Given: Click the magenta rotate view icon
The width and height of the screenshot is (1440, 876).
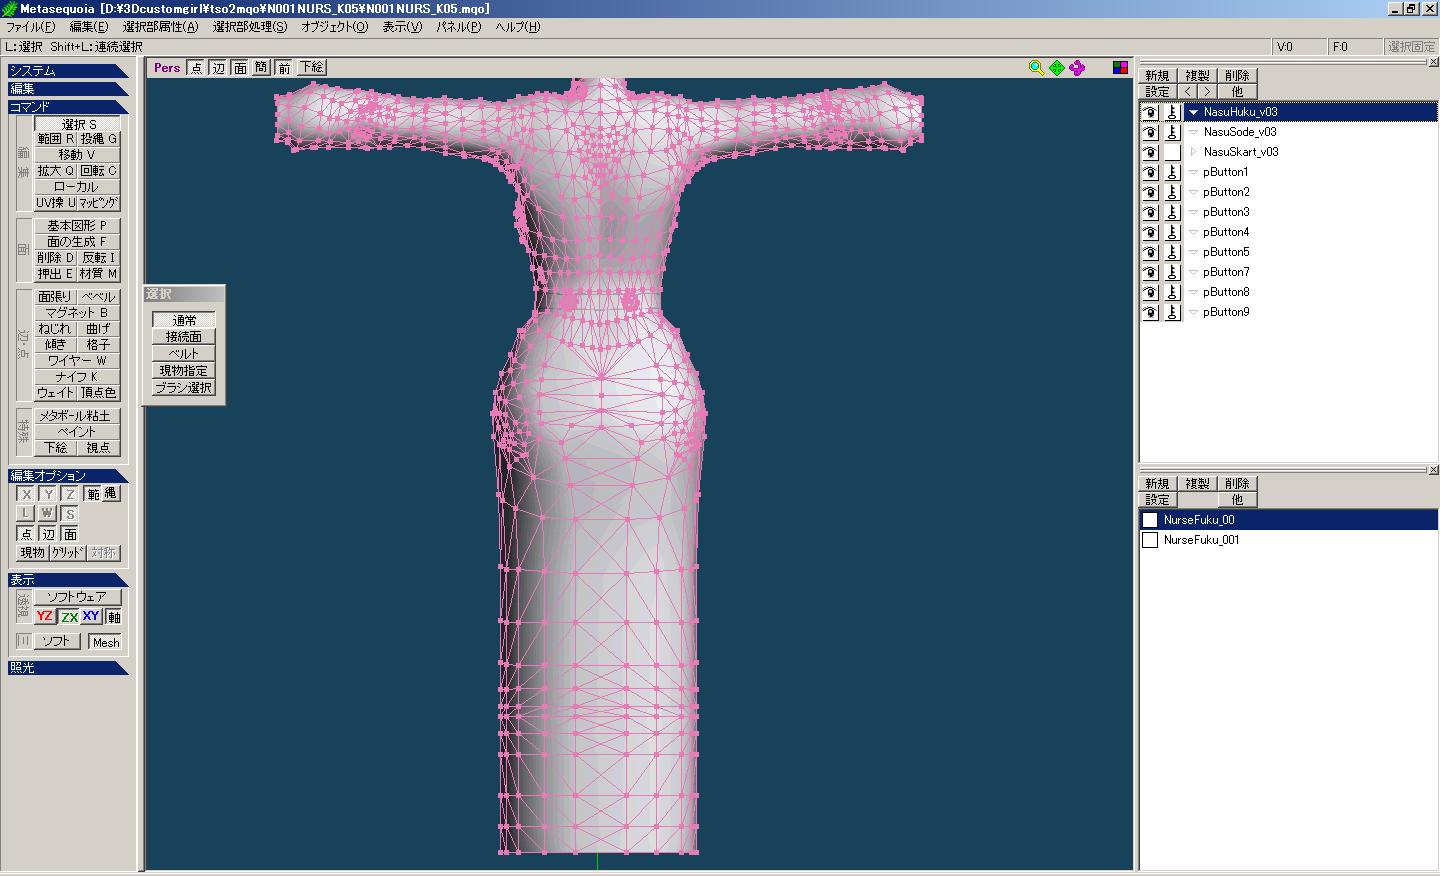Looking at the screenshot, I should tap(1077, 67).
